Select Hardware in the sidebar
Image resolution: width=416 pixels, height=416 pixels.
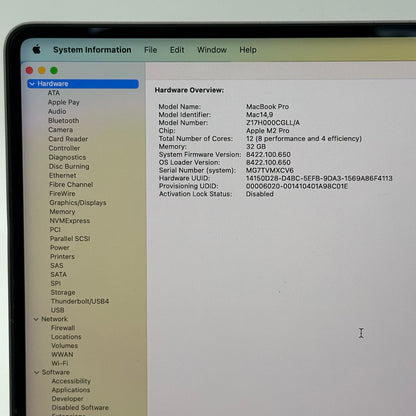click(x=83, y=84)
